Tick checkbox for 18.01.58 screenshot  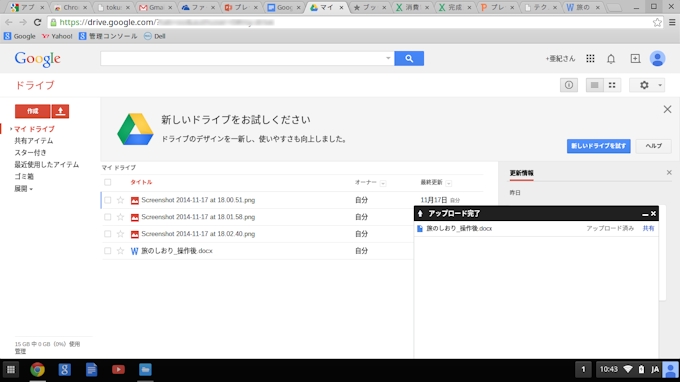108,217
